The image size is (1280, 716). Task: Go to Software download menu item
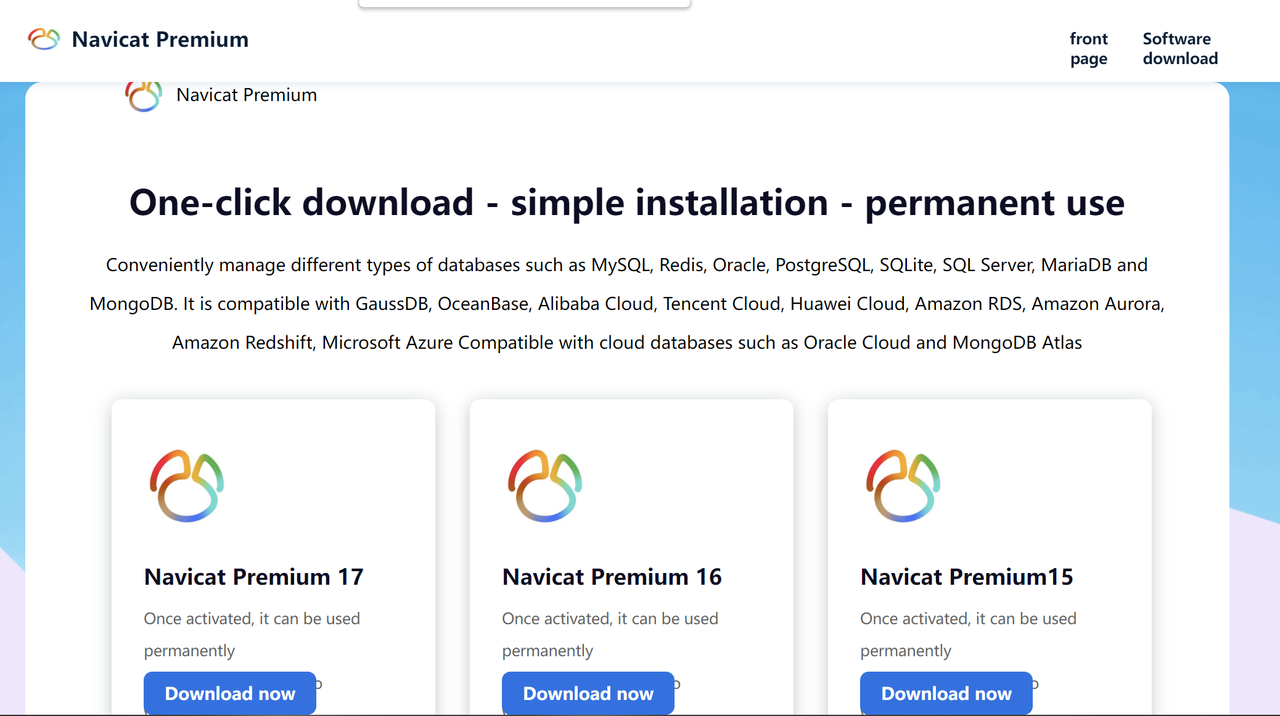[x=1180, y=49]
